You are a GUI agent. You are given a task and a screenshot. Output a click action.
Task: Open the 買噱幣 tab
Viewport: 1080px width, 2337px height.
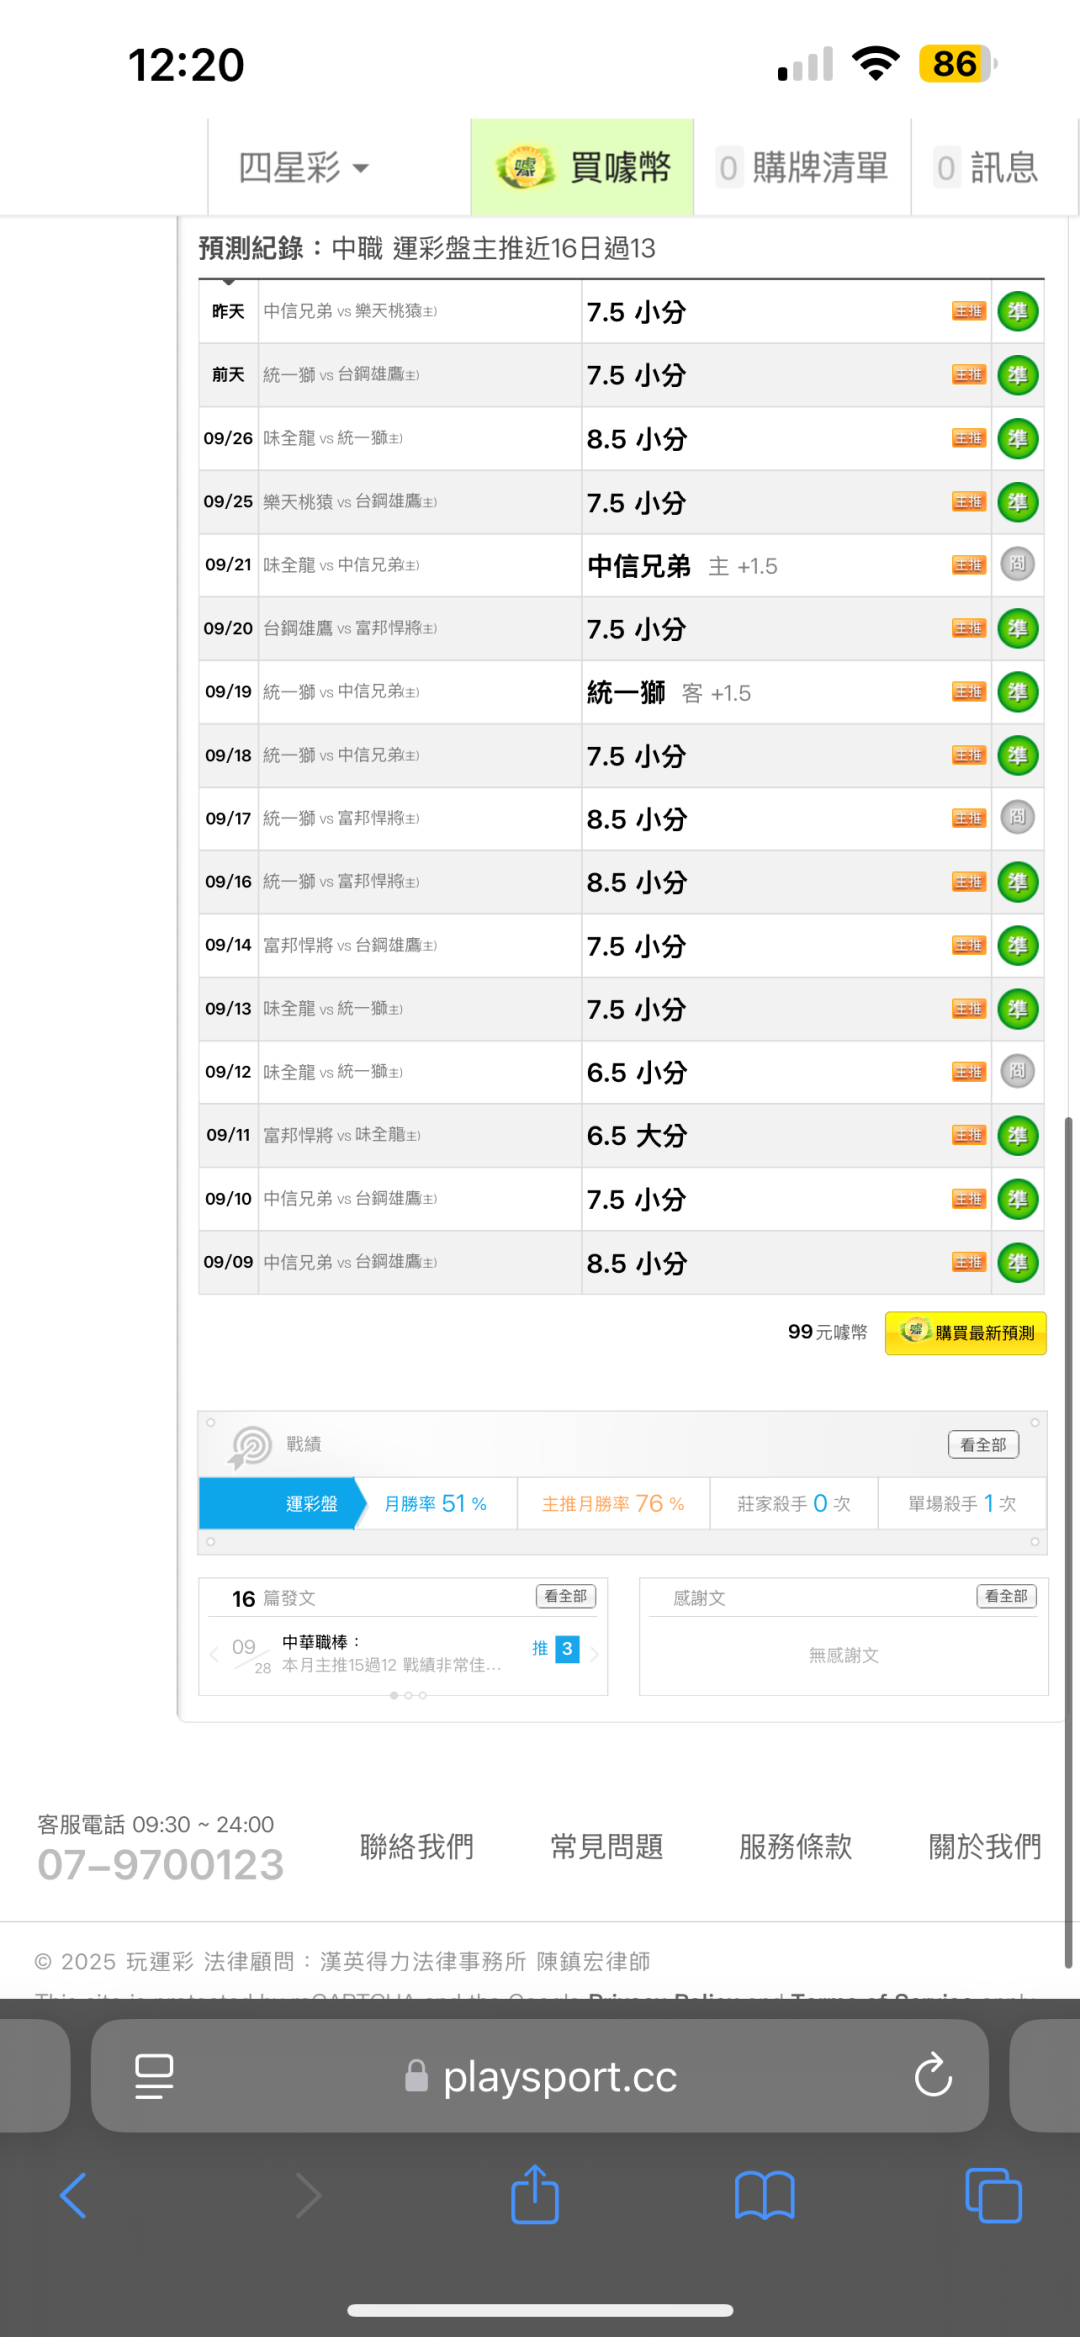click(x=583, y=167)
